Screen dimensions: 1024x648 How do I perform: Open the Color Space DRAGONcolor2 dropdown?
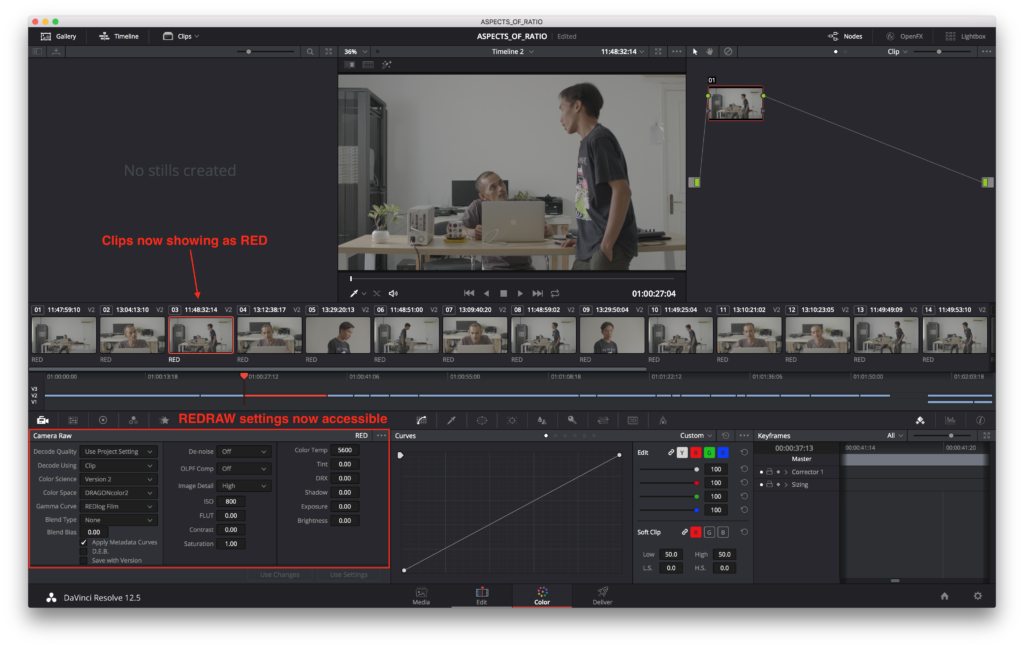118,493
